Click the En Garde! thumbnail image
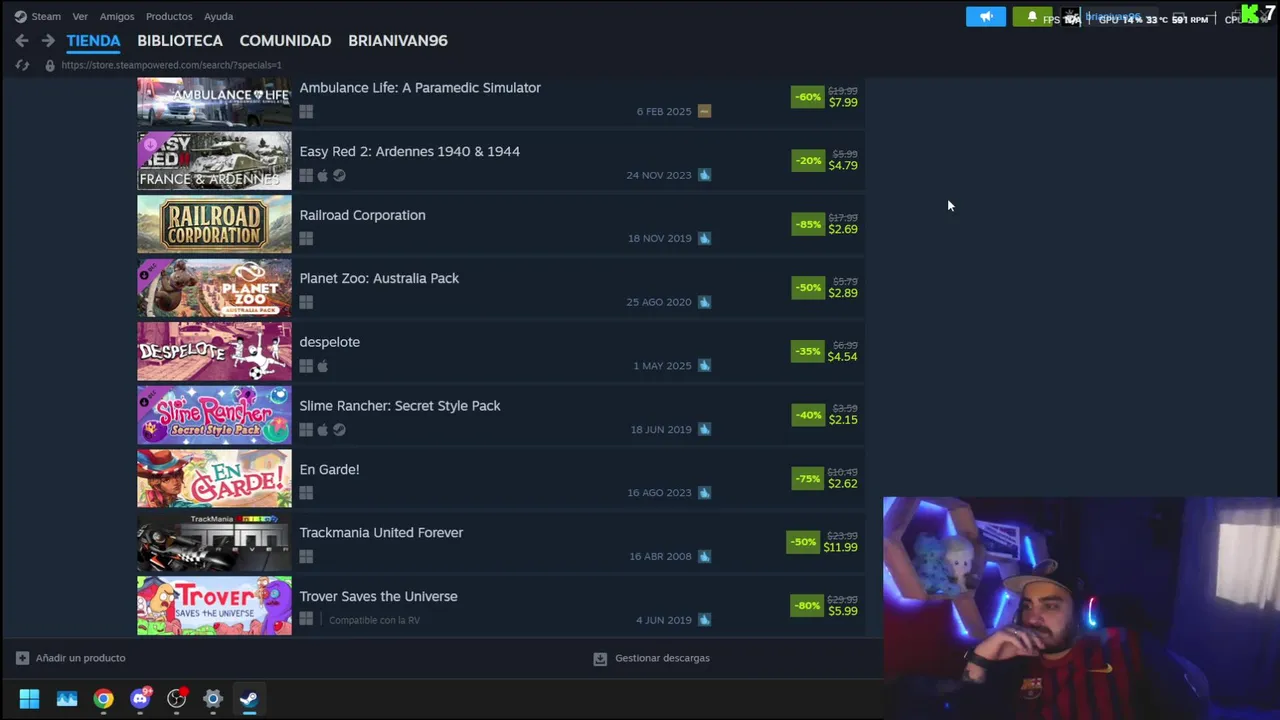The image size is (1280, 720). click(x=214, y=478)
